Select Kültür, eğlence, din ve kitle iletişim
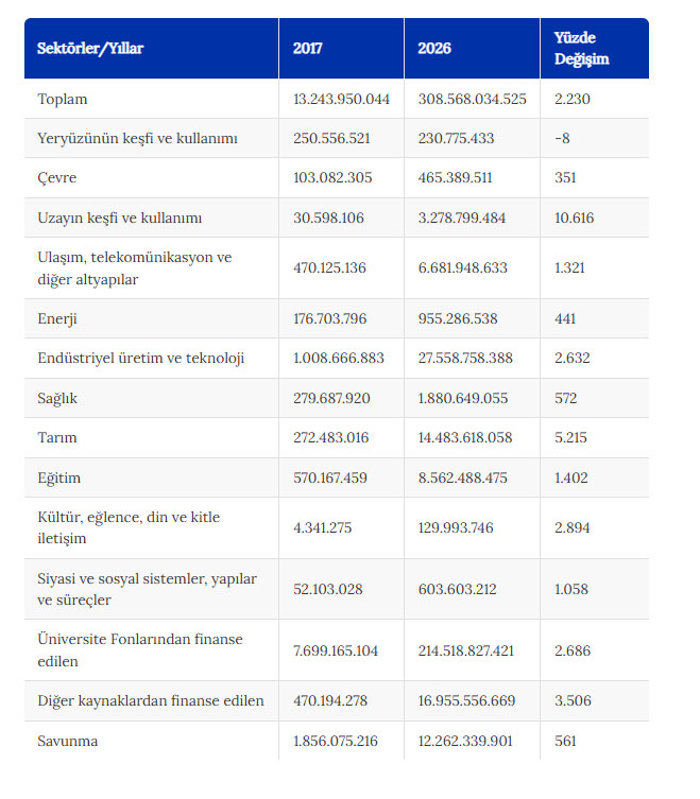The image size is (700, 799). (x=129, y=528)
